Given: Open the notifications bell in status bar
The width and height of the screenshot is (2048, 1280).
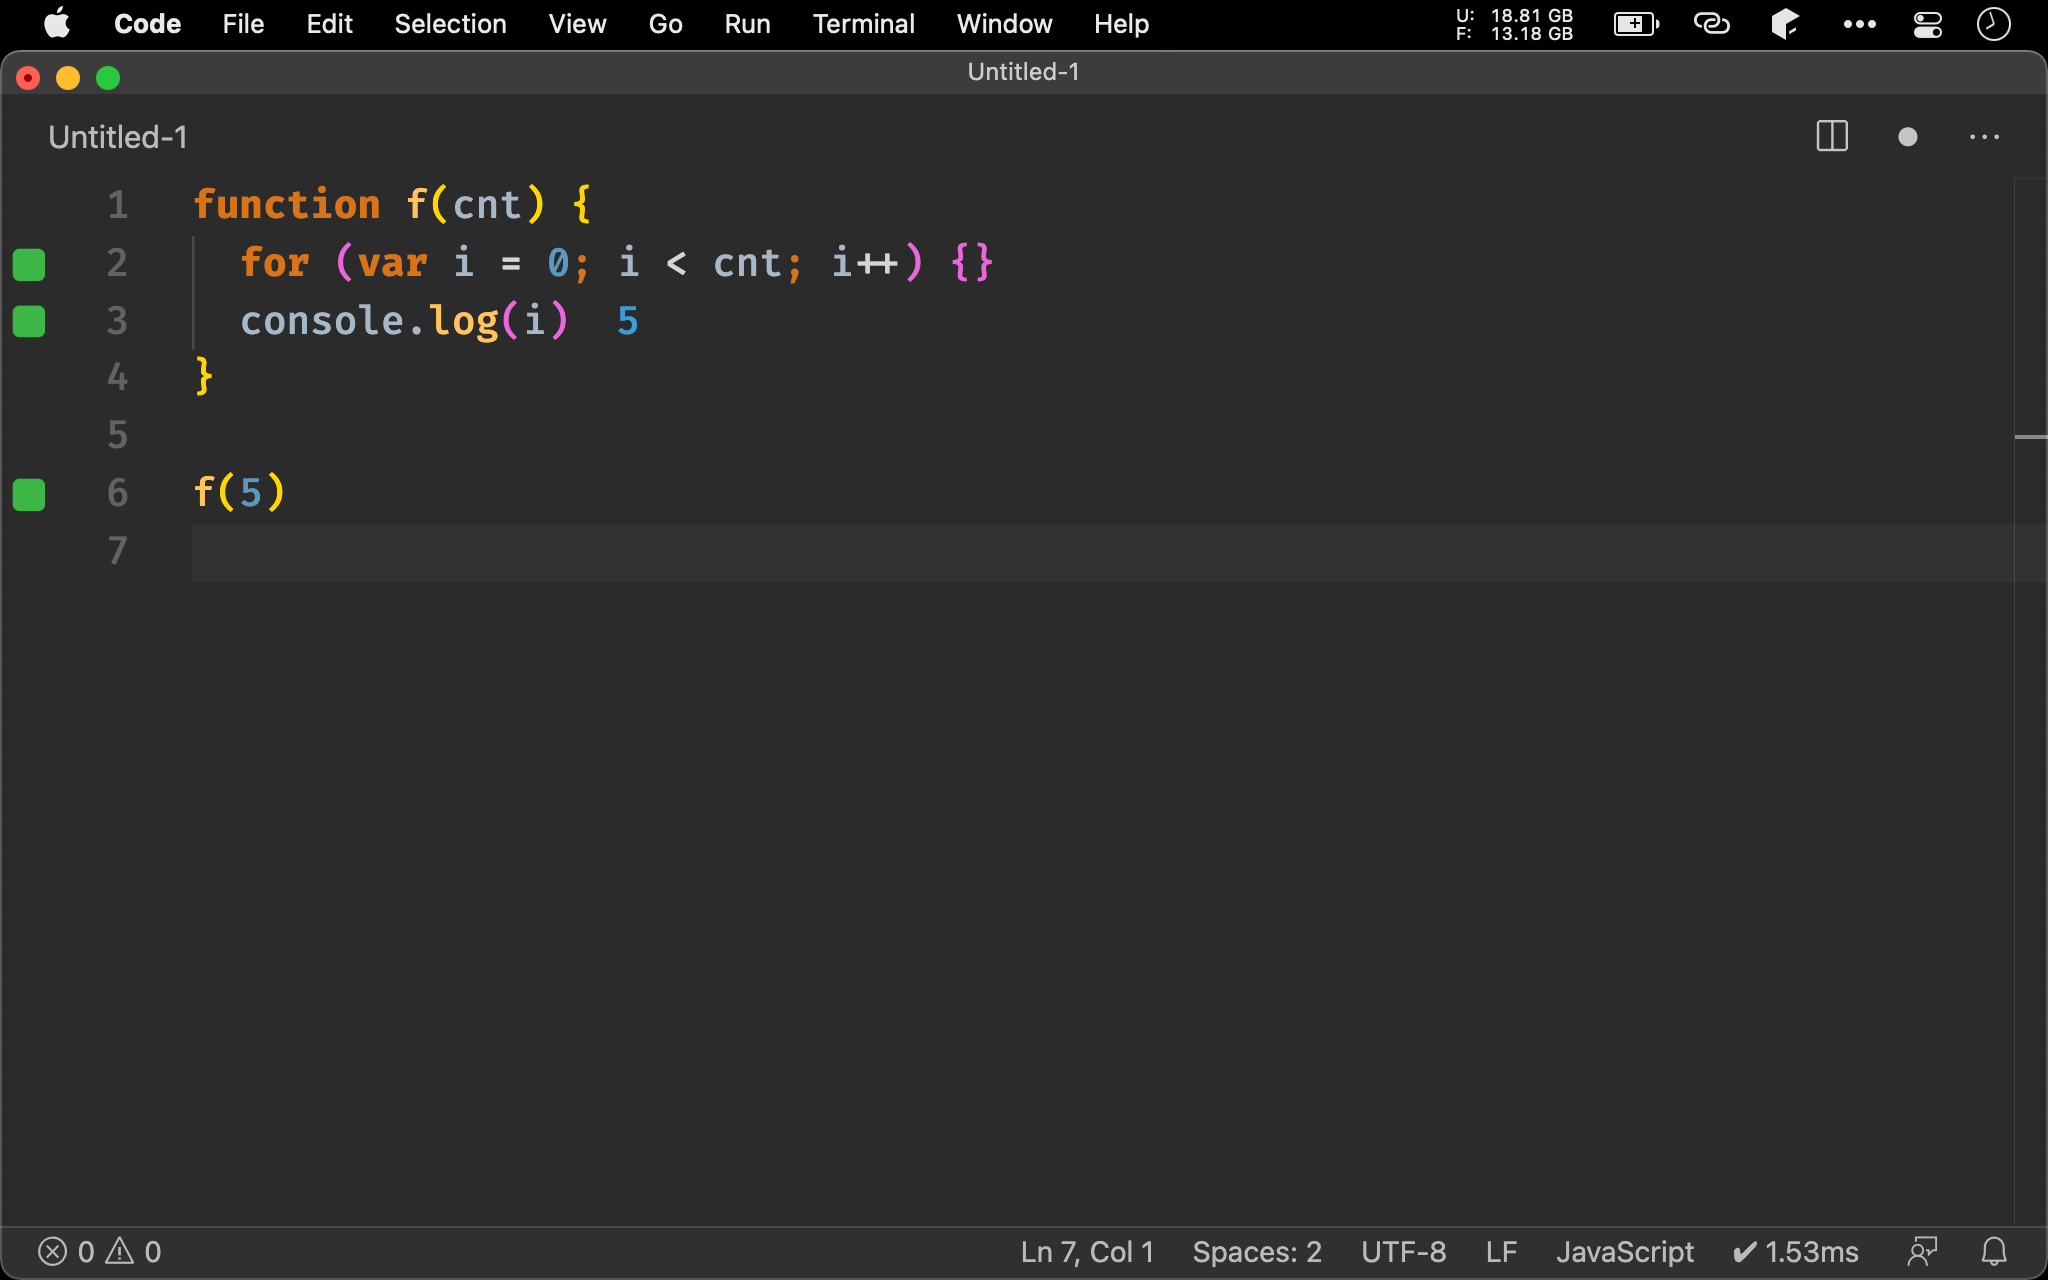Looking at the screenshot, I should pos(1994,1251).
